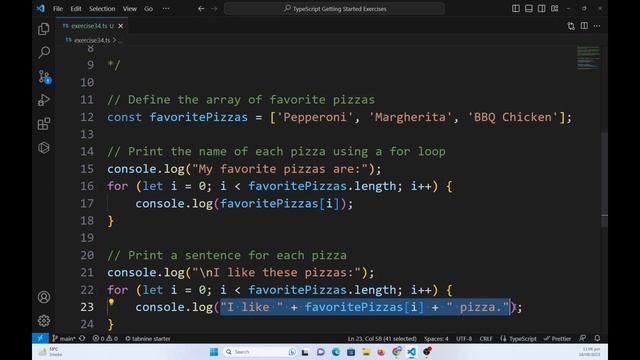The width and height of the screenshot is (640, 360).
Task: Open the notifications bell
Action: (597, 338)
